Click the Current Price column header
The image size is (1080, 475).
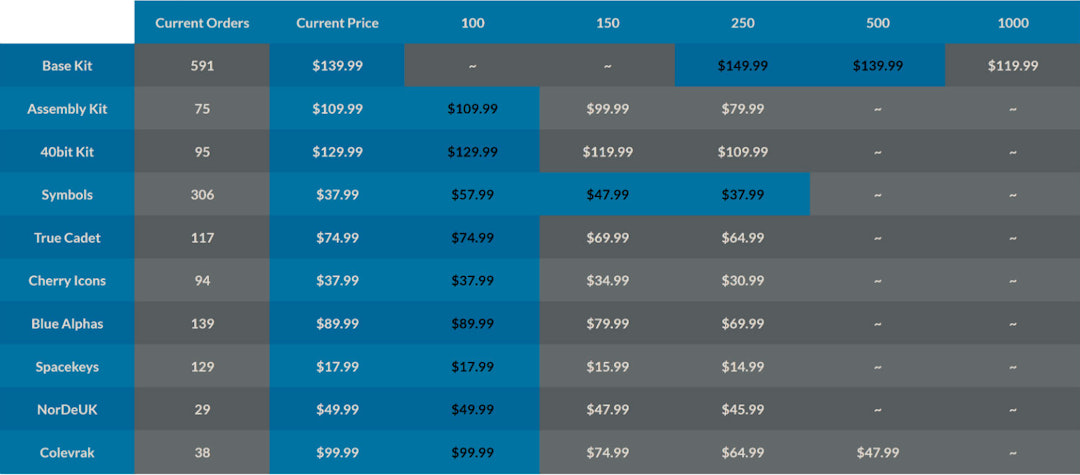coord(337,23)
